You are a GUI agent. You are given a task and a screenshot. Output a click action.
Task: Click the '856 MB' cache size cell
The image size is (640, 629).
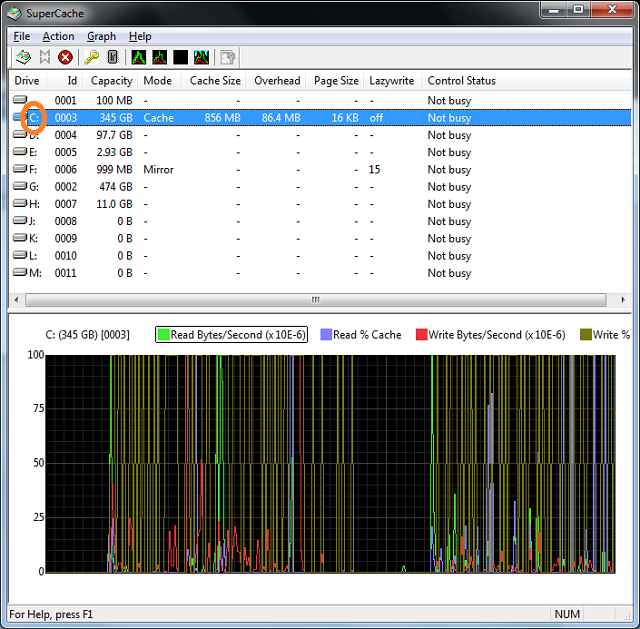222,118
